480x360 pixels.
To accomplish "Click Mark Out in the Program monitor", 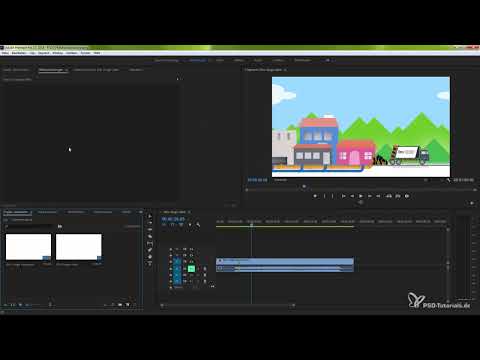I will [x=333, y=196].
